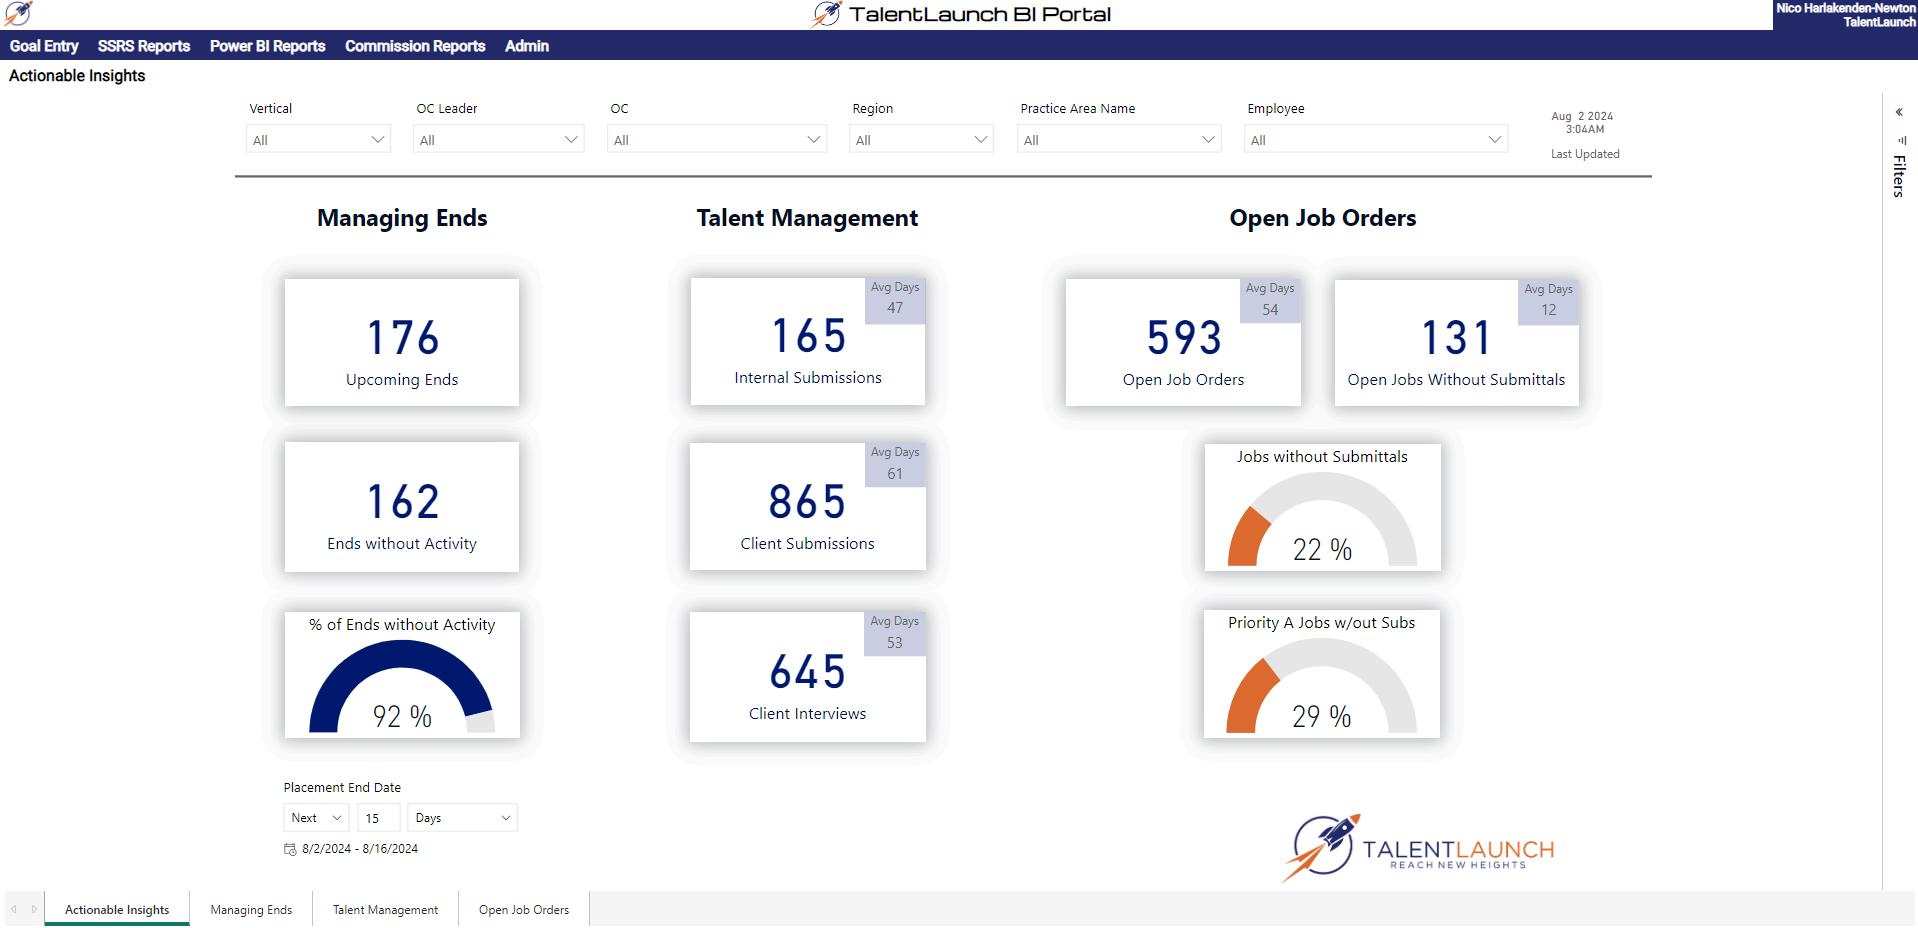Click the 131 Open Jobs Without Submittals card

[1456, 342]
